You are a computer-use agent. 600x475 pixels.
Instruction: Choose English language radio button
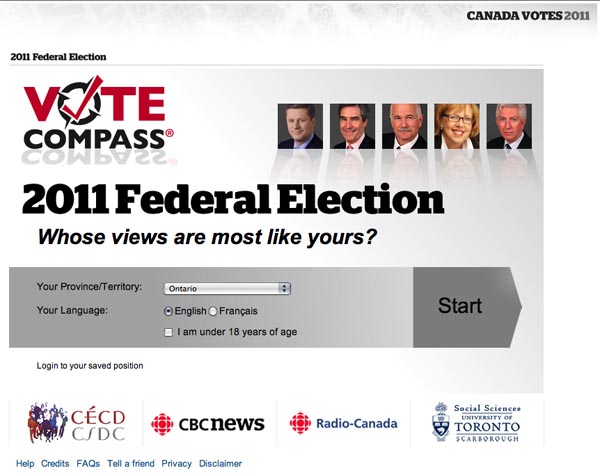point(168,311)
